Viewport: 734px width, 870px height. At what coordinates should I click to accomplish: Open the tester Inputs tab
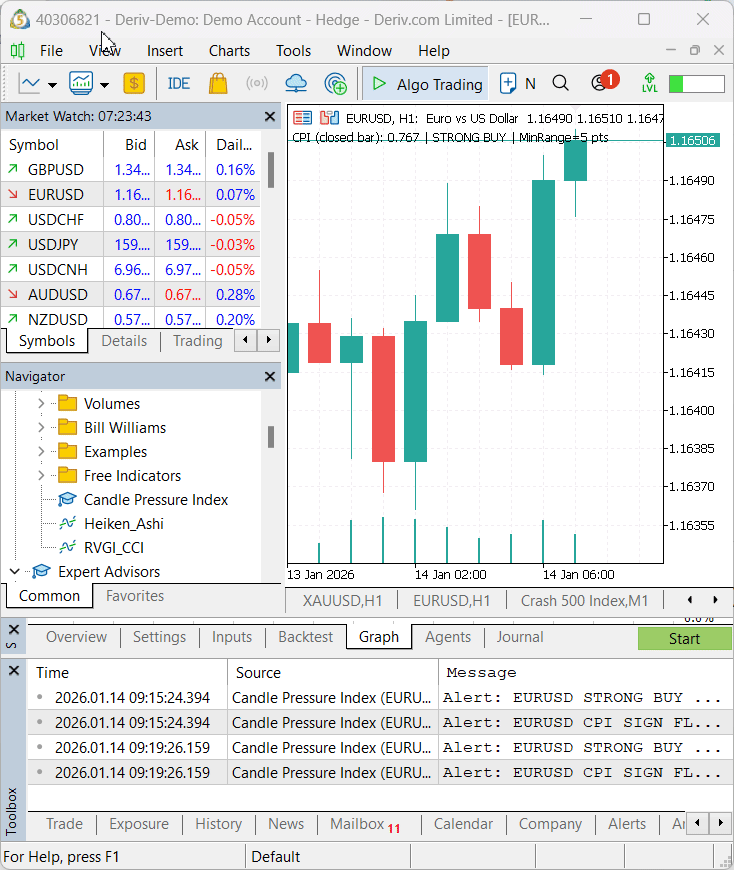click(x=232, y=637)
